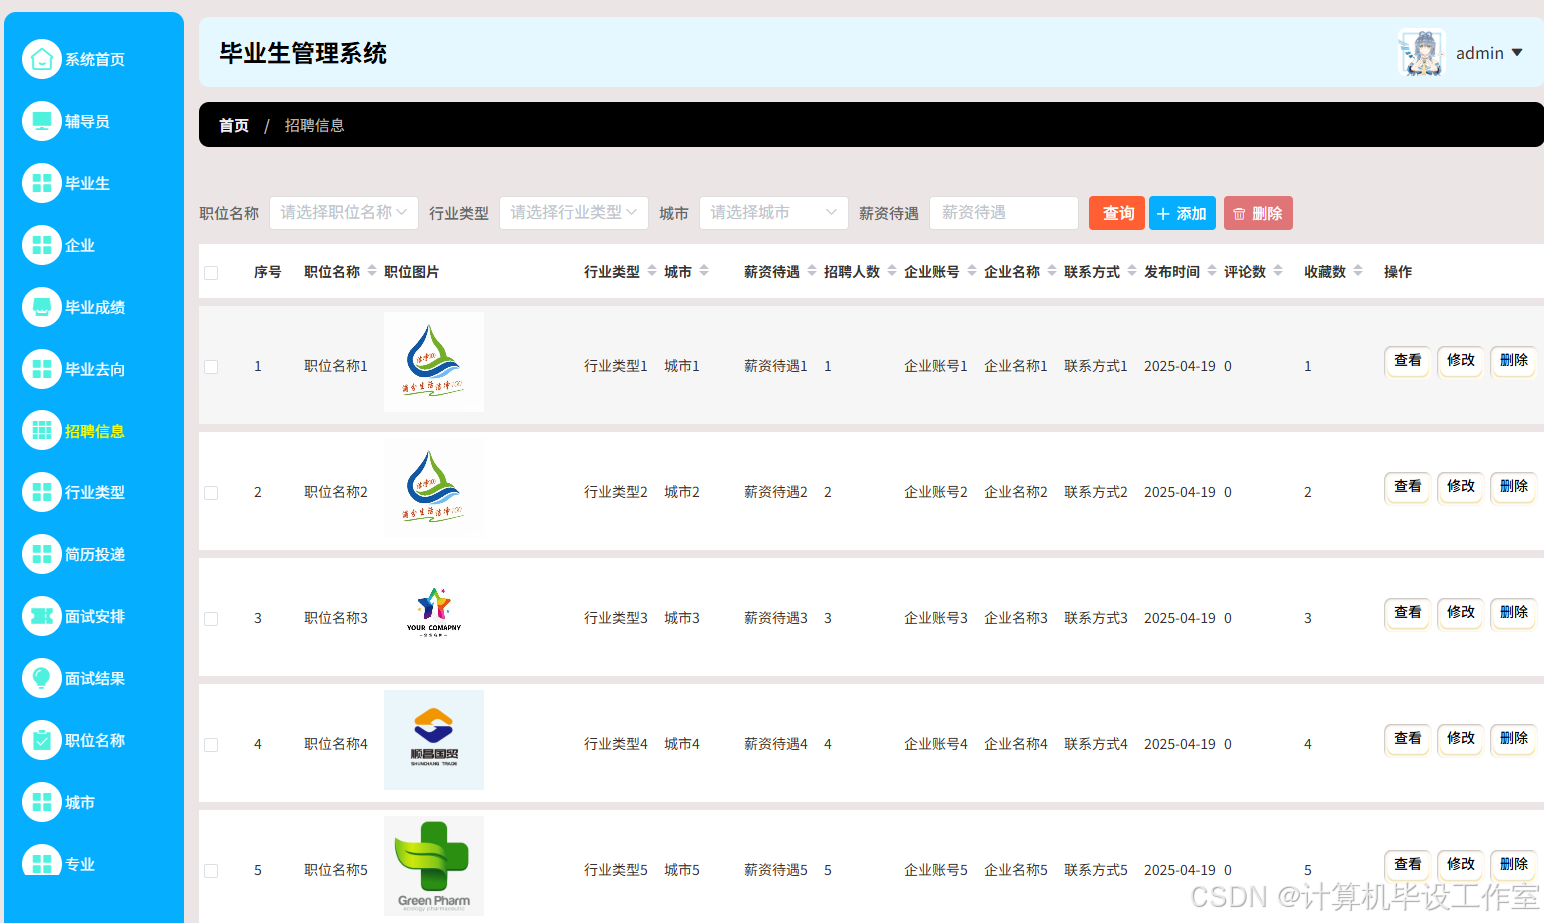Open the 职位名称4 顺昌国贸 logo thumbnail

point(434,740)
